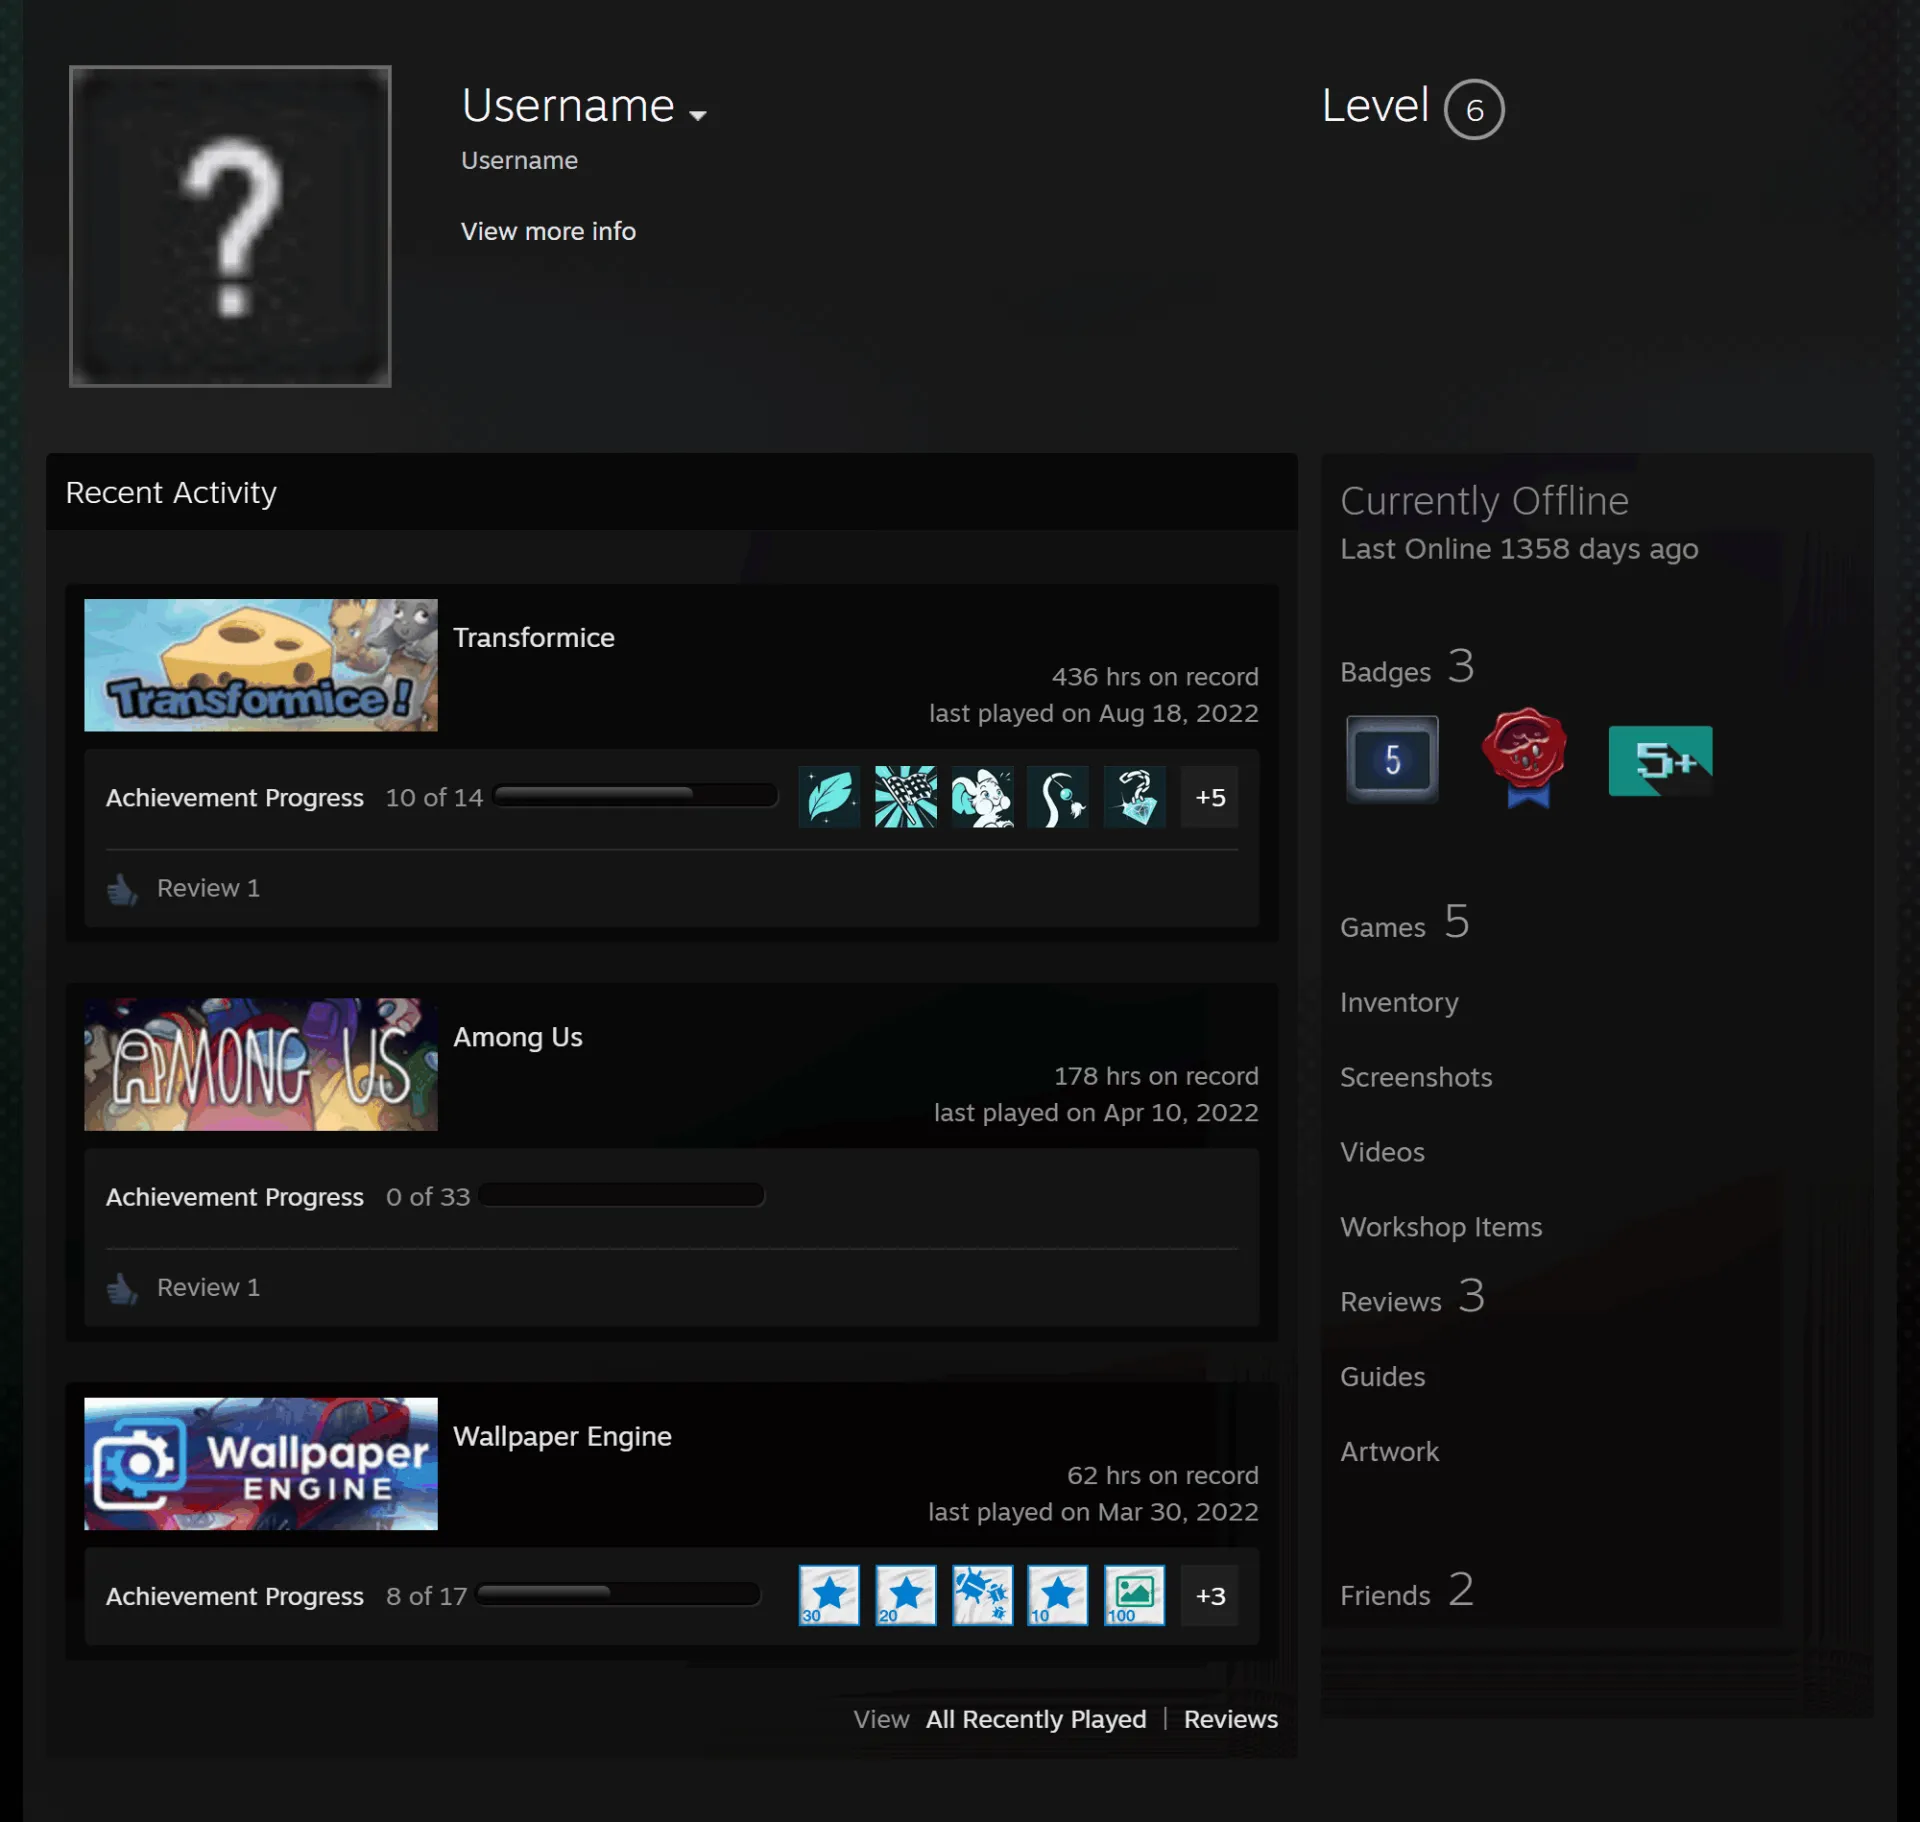
Task: Click the green 5+ game collector badge
Action: [1660, 760]
